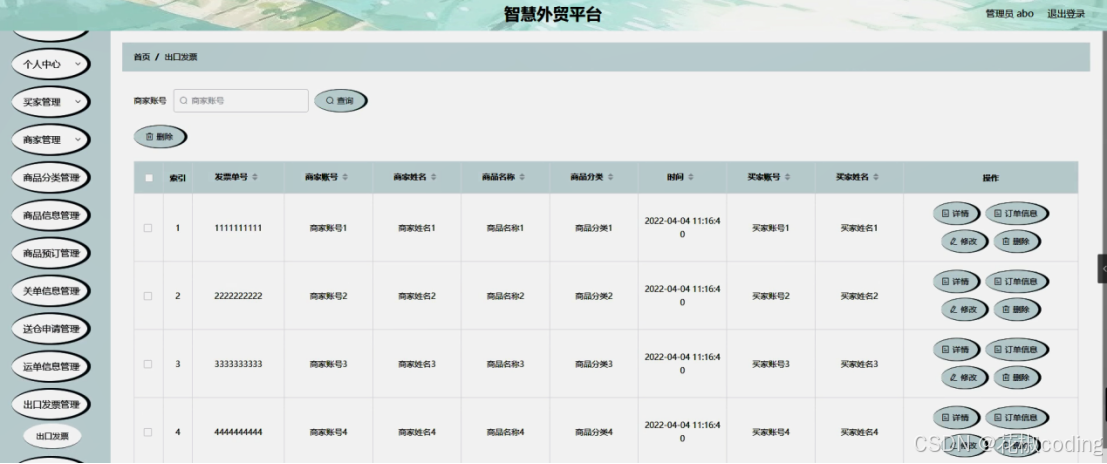Viewport: 1107px width, 464px height.
Task: Sort by 发票单号 column arrows
Action: pos(255,177)
